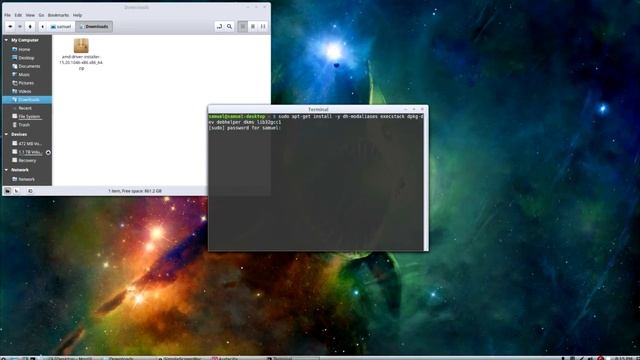Open the View menu
Image resolution: width=640 pixels, height=360 pixels.
point(30,15)
